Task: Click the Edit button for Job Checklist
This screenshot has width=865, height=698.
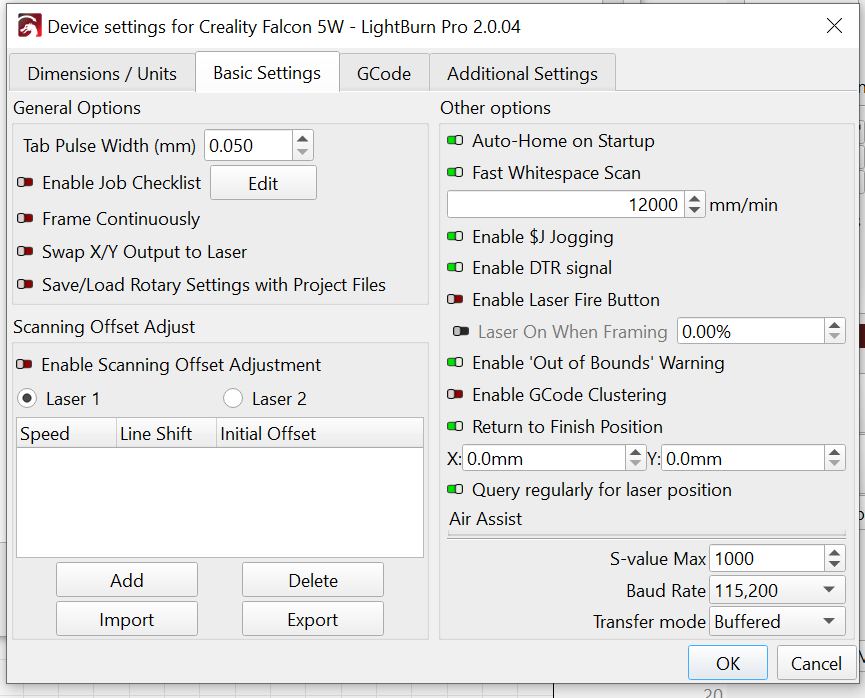Action: (263, 184)
